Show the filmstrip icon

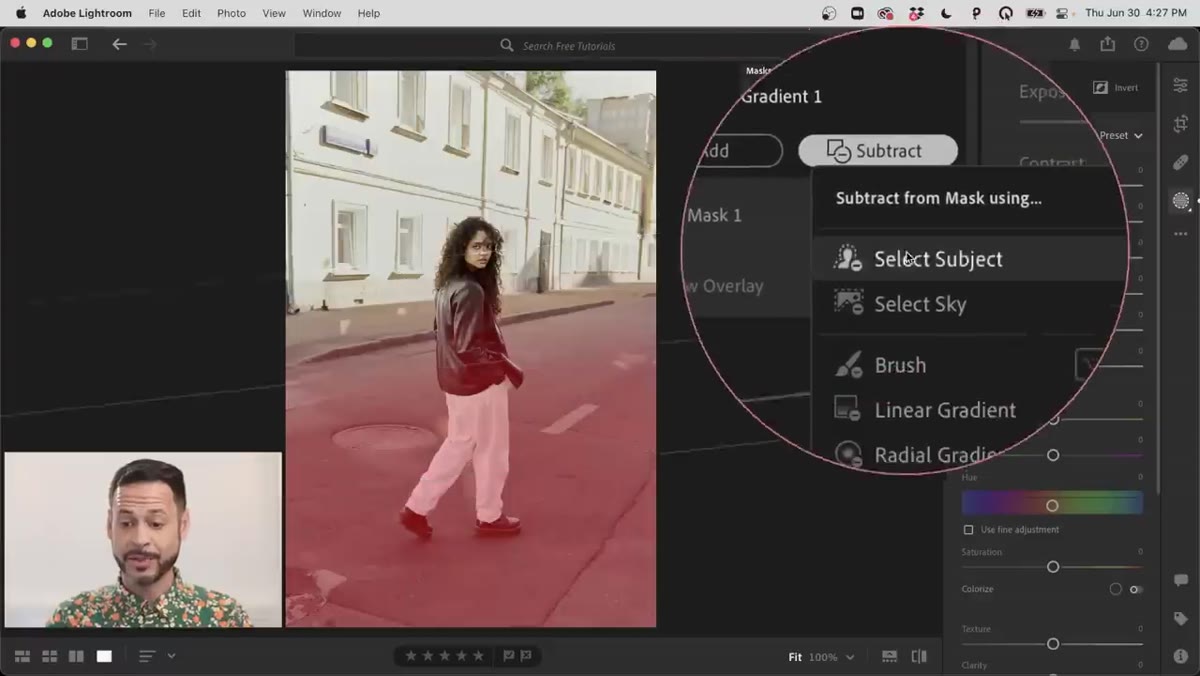point(889,657)
